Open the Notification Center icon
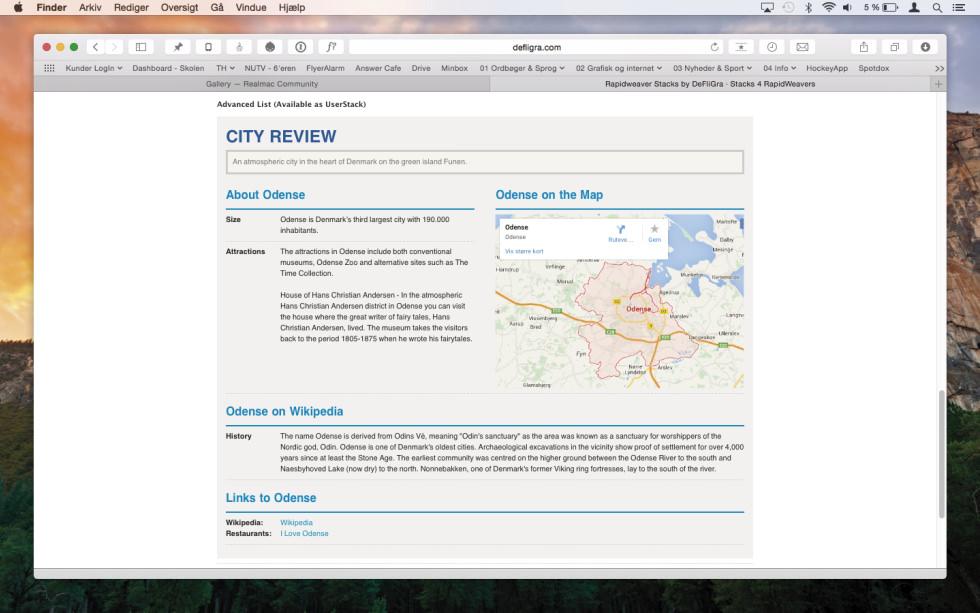Screen dimensions: 980x613 pyautogui.click(x=958, y=7)
